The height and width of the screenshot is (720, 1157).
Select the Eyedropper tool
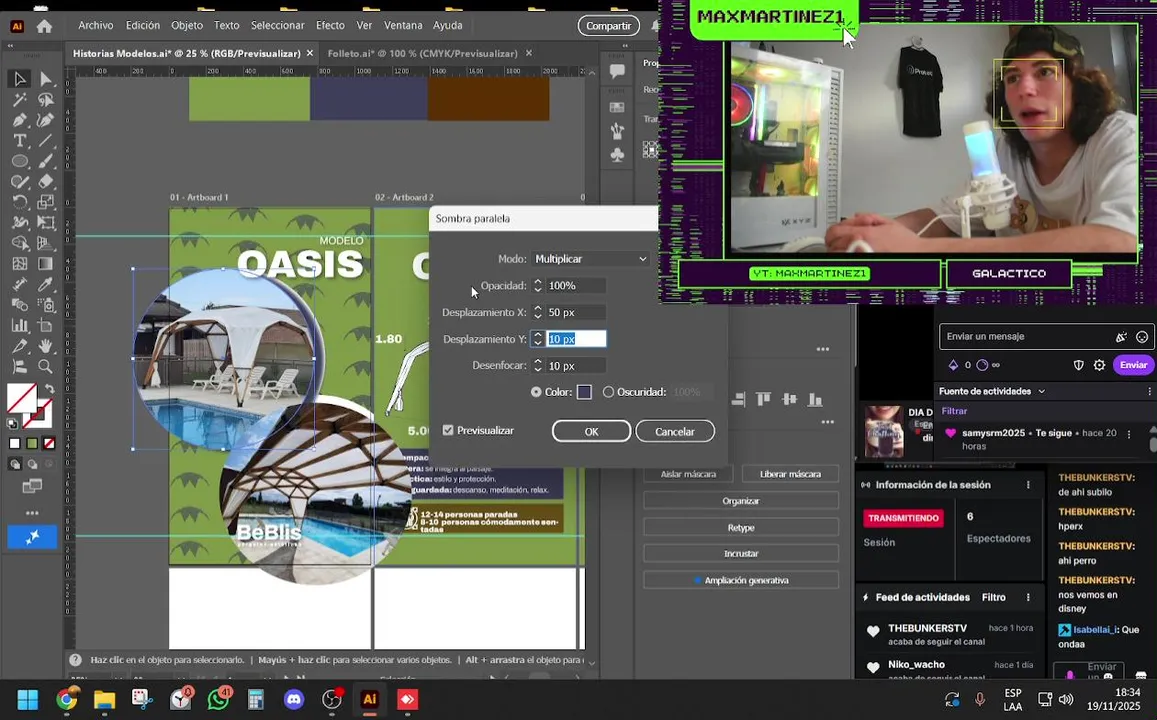[x=46, y=284]
